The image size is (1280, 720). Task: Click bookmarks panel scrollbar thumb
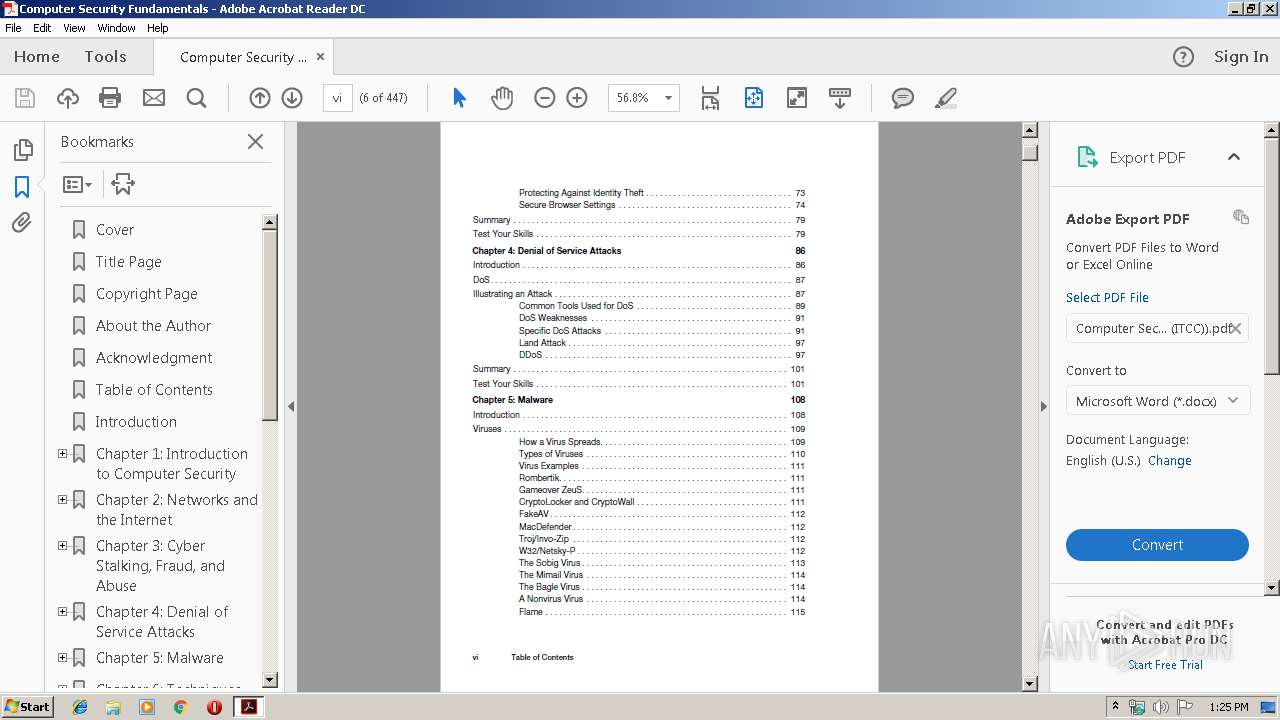click(x=269, y=325)
